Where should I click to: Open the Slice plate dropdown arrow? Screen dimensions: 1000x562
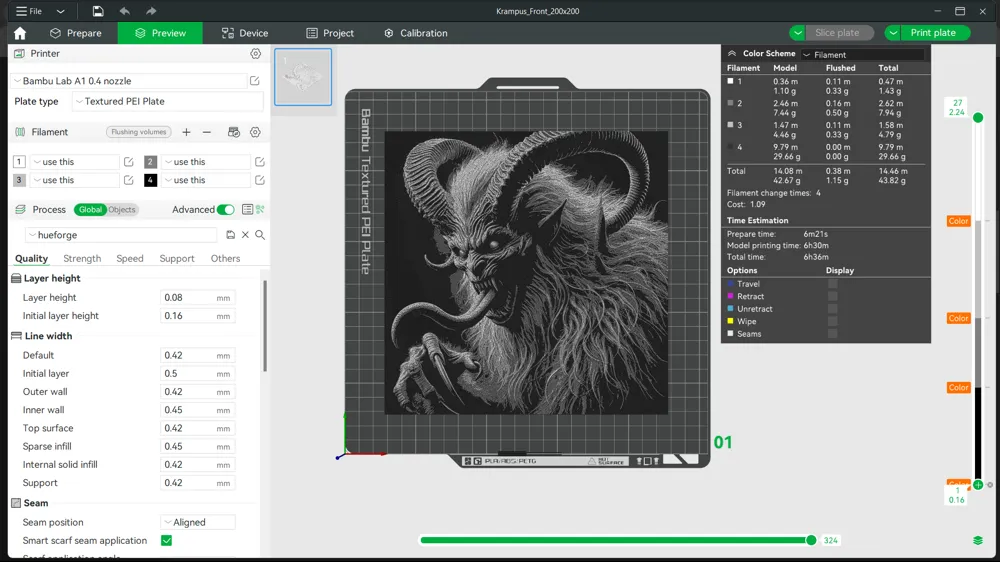pos(797,33)
